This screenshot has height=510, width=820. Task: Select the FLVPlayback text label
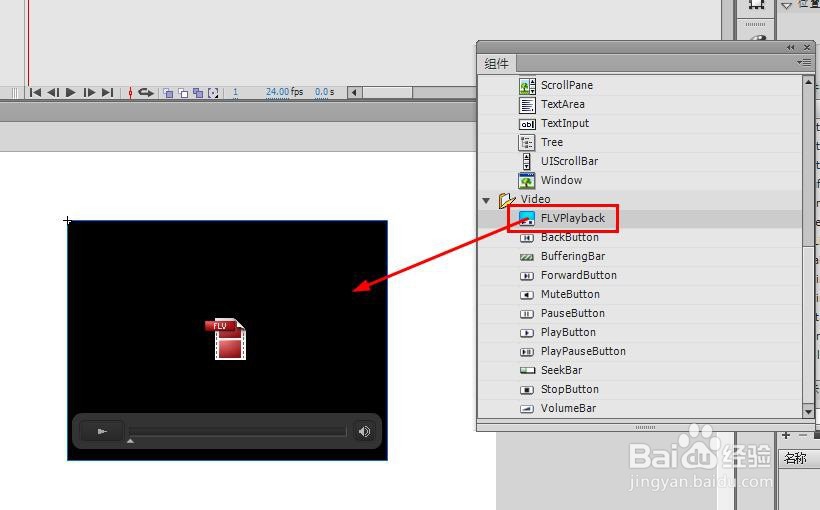click(573, 218)
